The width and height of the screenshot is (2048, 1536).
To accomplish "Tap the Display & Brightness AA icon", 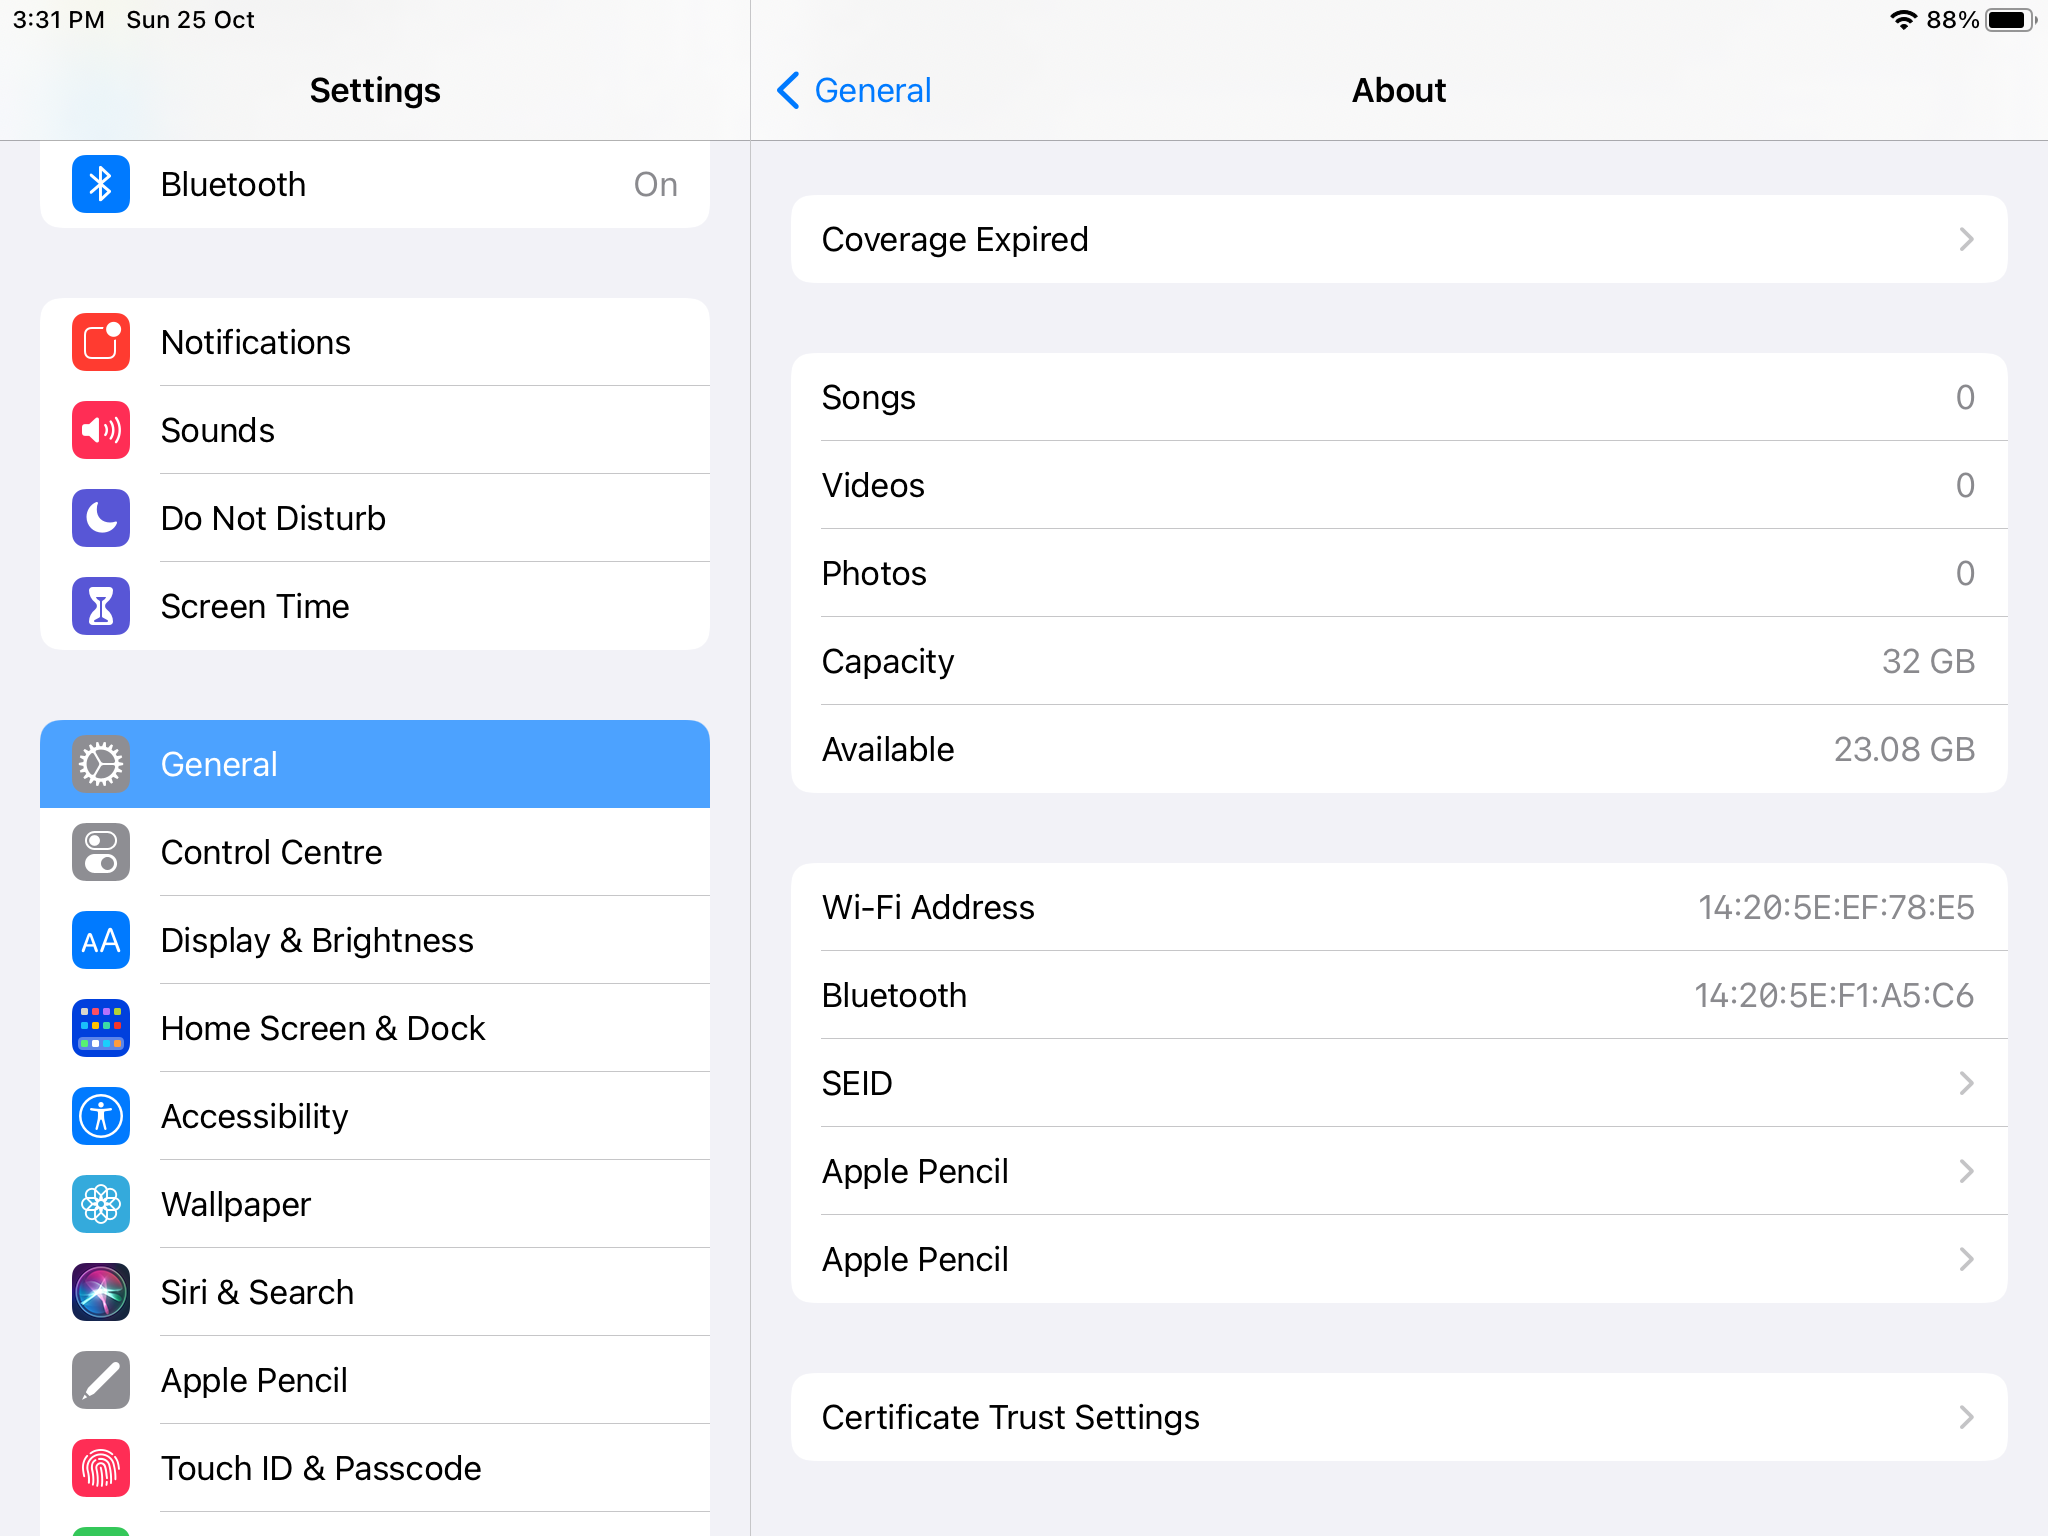I will (x=100, y=940).
